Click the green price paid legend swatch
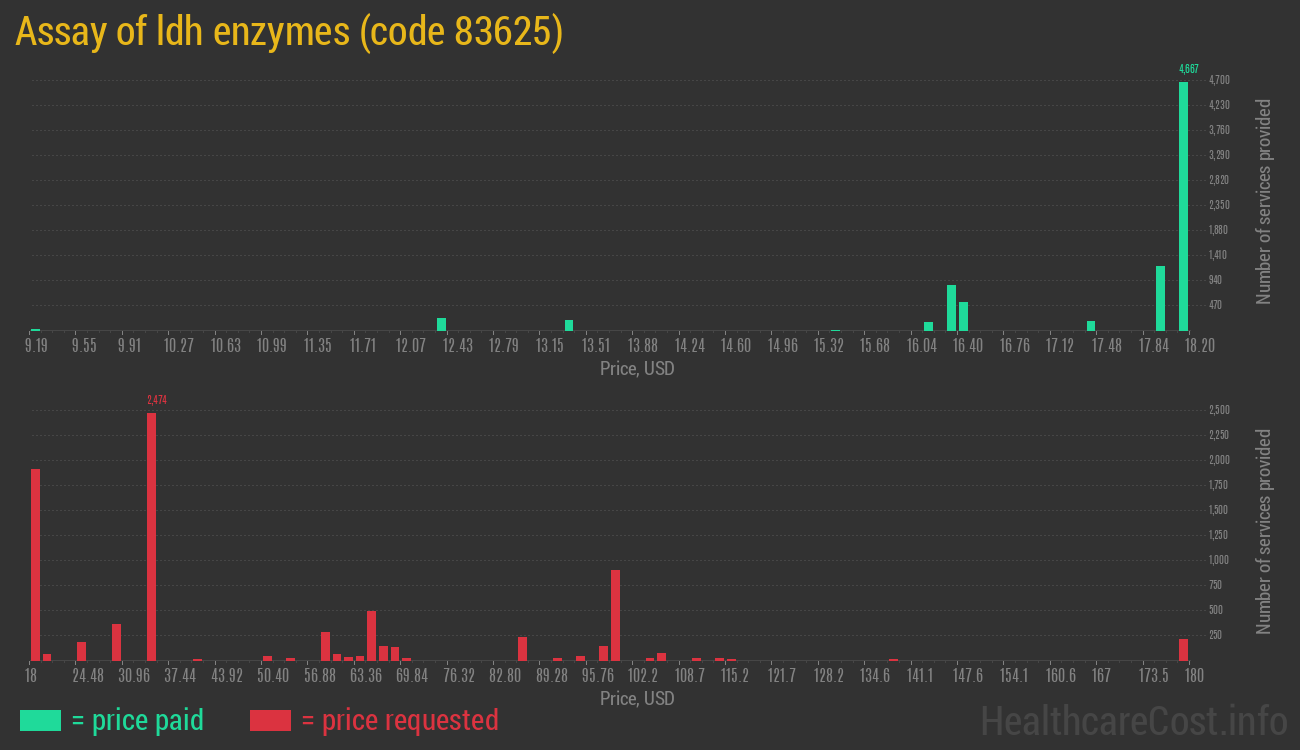The height and width of the screenshot is (750, 1300). click(x=40, y=720)
